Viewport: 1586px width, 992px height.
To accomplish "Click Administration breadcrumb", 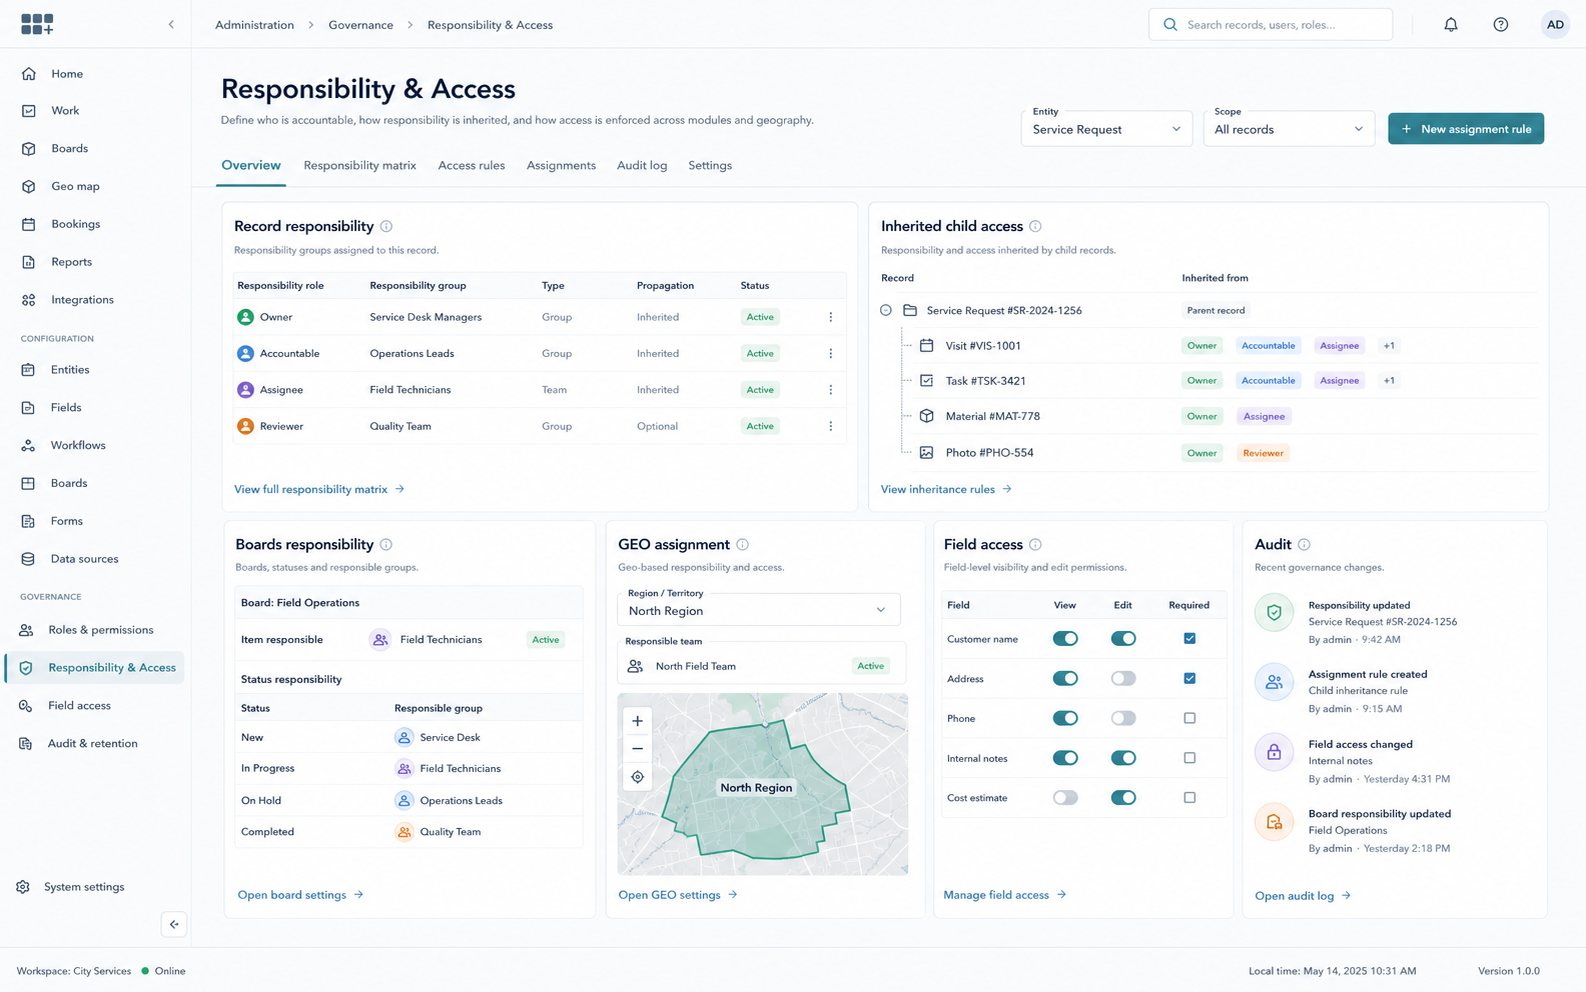I will coord(254,25).
